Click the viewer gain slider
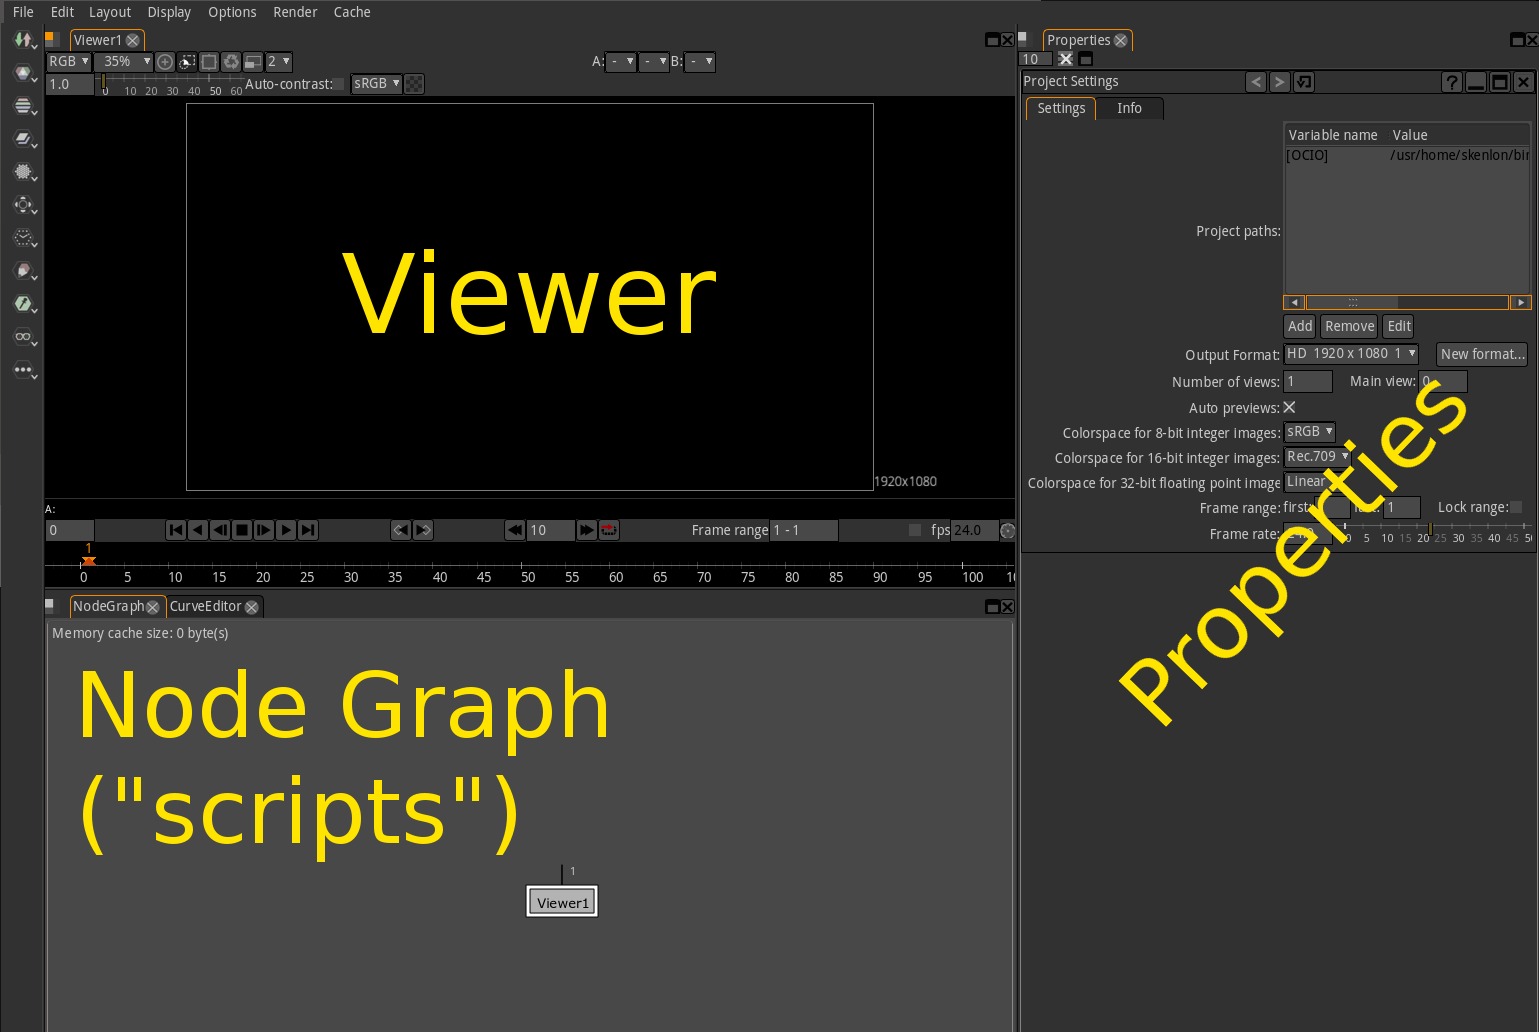1539x1032 pixels. pyautogui.click(x=170, y=82)
